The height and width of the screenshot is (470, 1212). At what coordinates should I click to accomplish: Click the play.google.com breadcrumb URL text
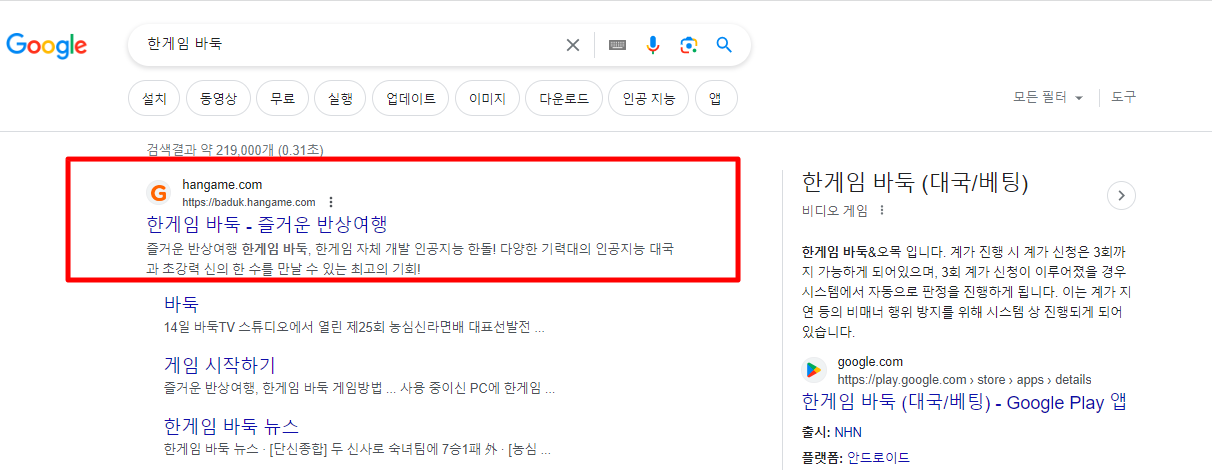point(964,380)
